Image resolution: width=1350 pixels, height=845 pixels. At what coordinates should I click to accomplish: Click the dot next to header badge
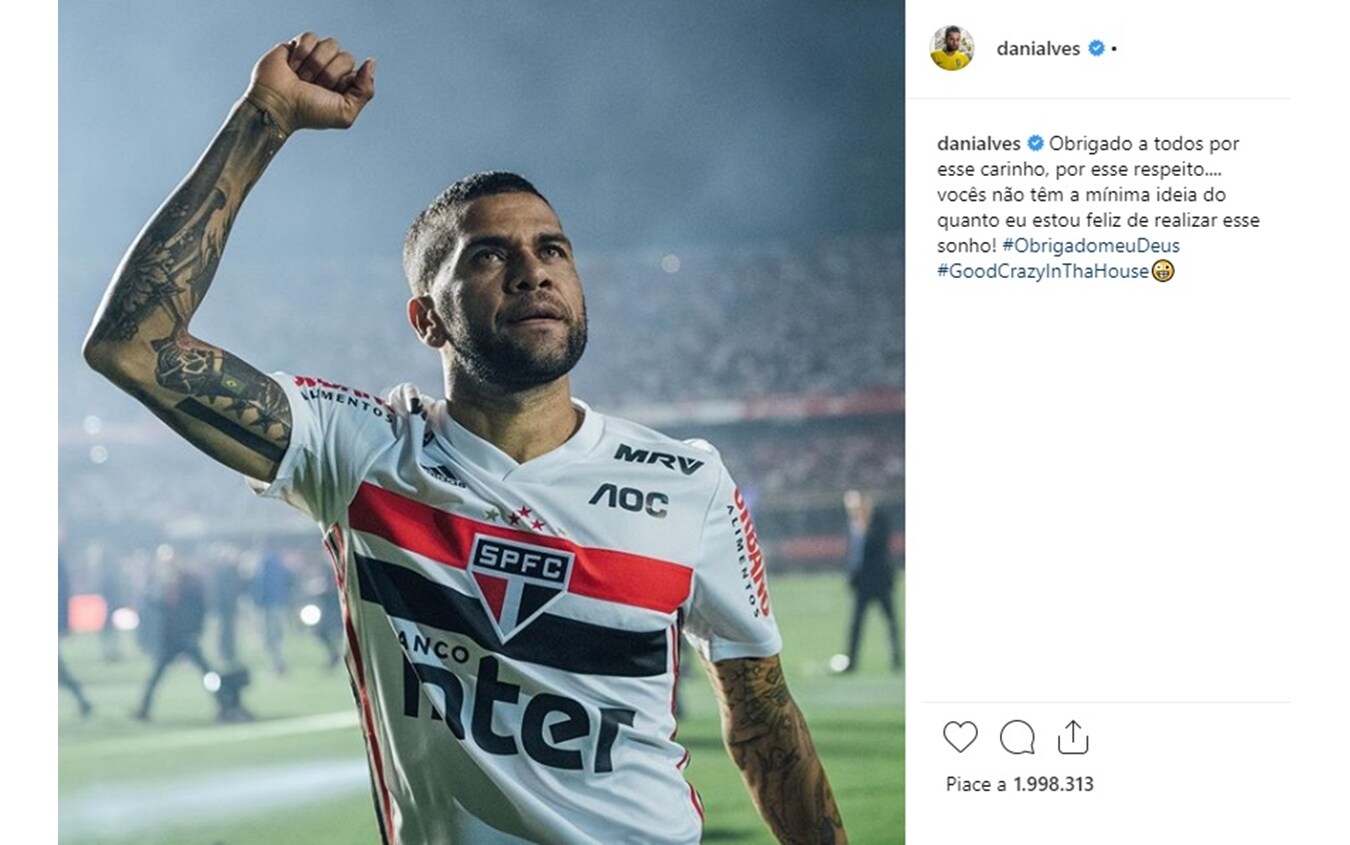tap(1114, 49)
